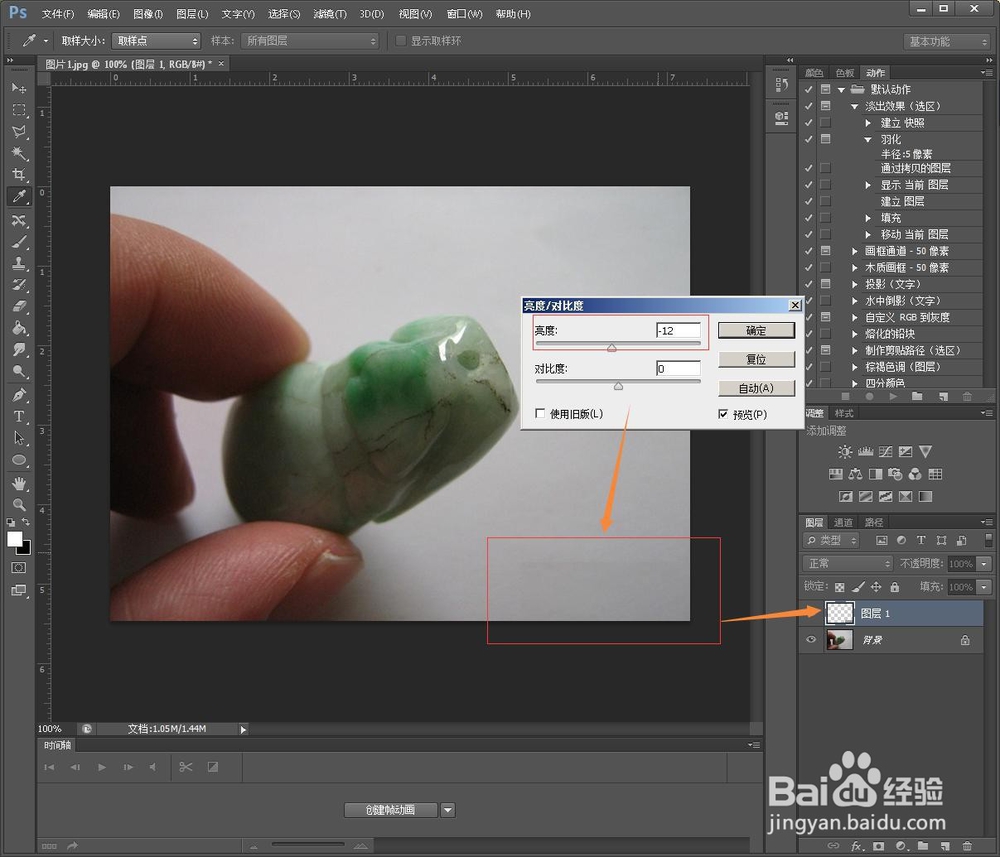Toggle checkmark for 熔化的铅块 action
This screenshot has height=857, width=1000.
tap(809, 333)
